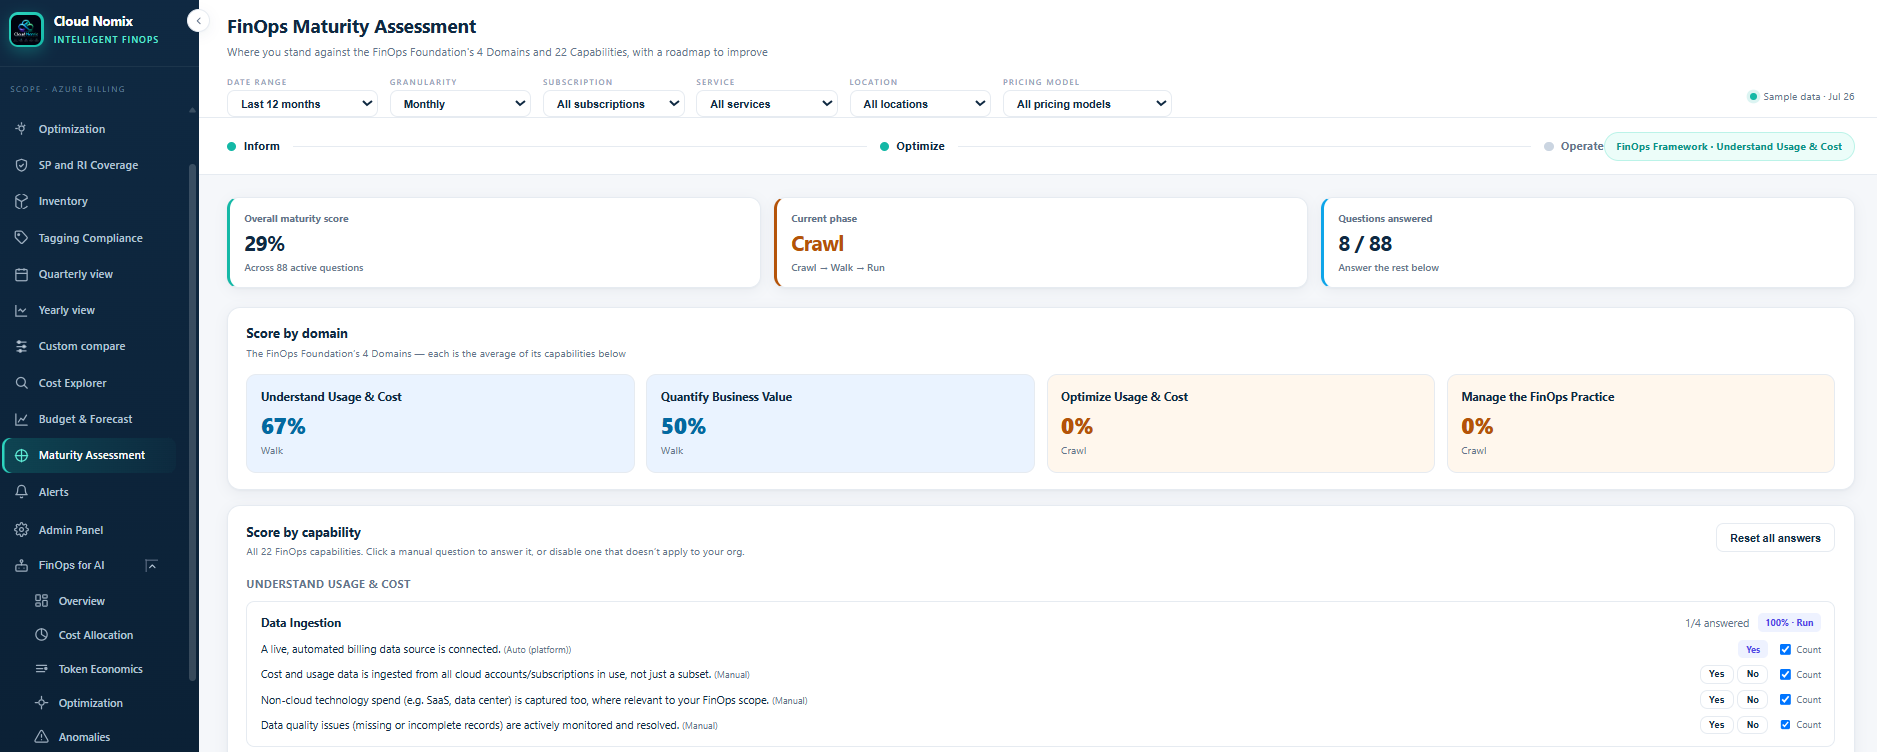Click the Cloud Nomix logo icon
The width and height of the screenshot is (1877, 752).
26,30
